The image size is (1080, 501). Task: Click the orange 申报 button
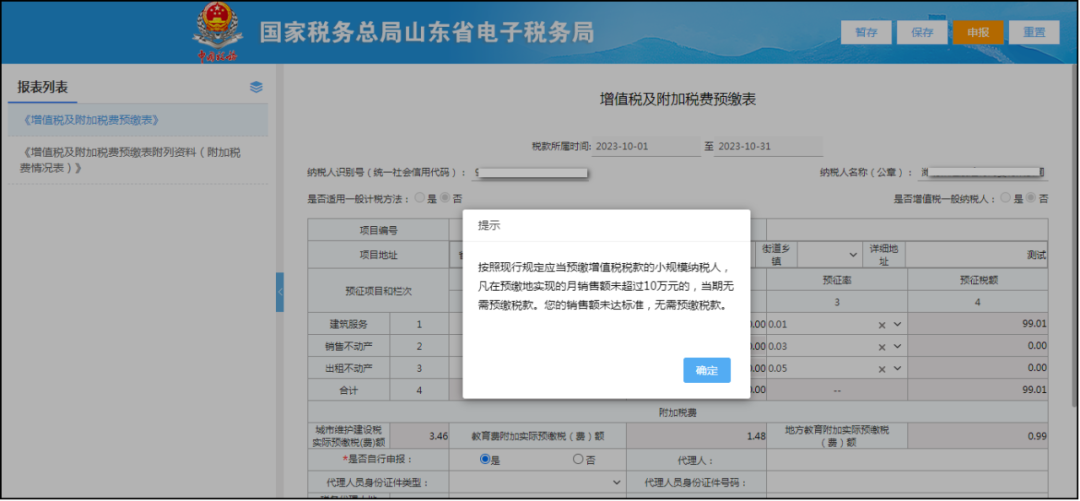click(x=977, y=32)
